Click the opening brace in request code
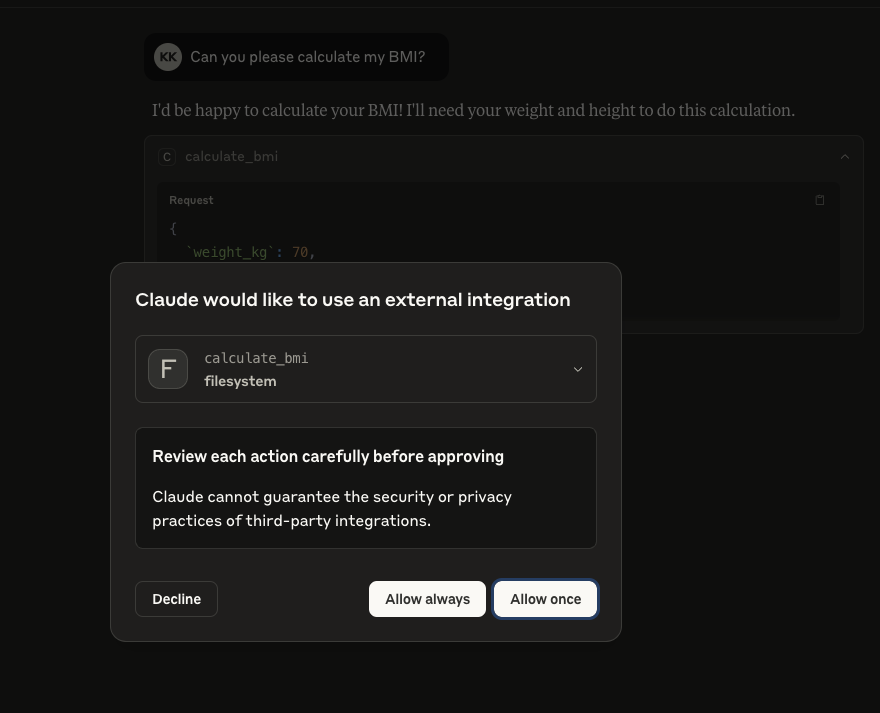 coord(173,228)
